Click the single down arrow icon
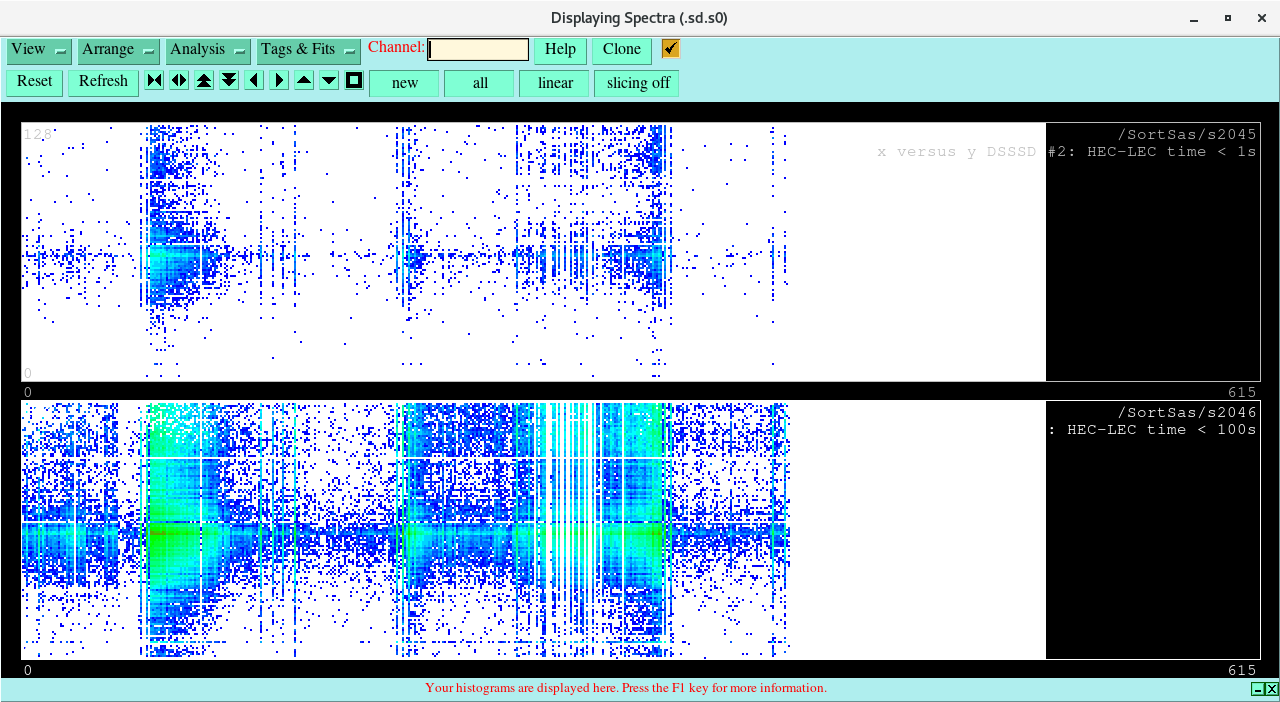Image resolution: width=1280 pixels, height=702 pixels. coord(329,81)
